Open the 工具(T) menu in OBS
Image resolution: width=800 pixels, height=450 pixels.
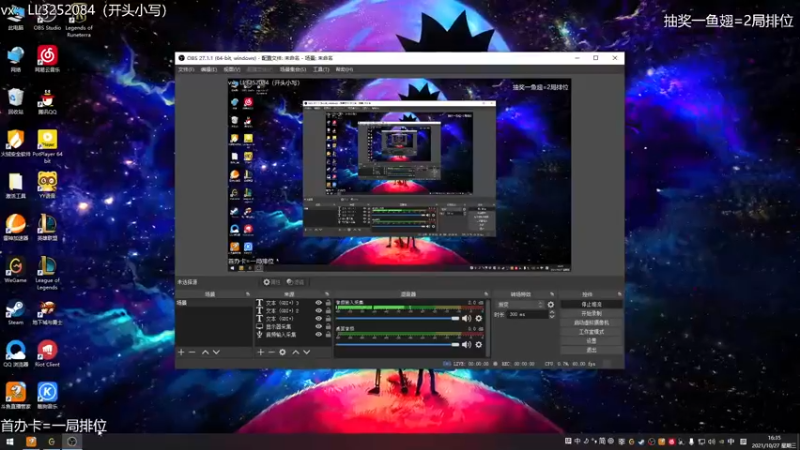point(321,69)
